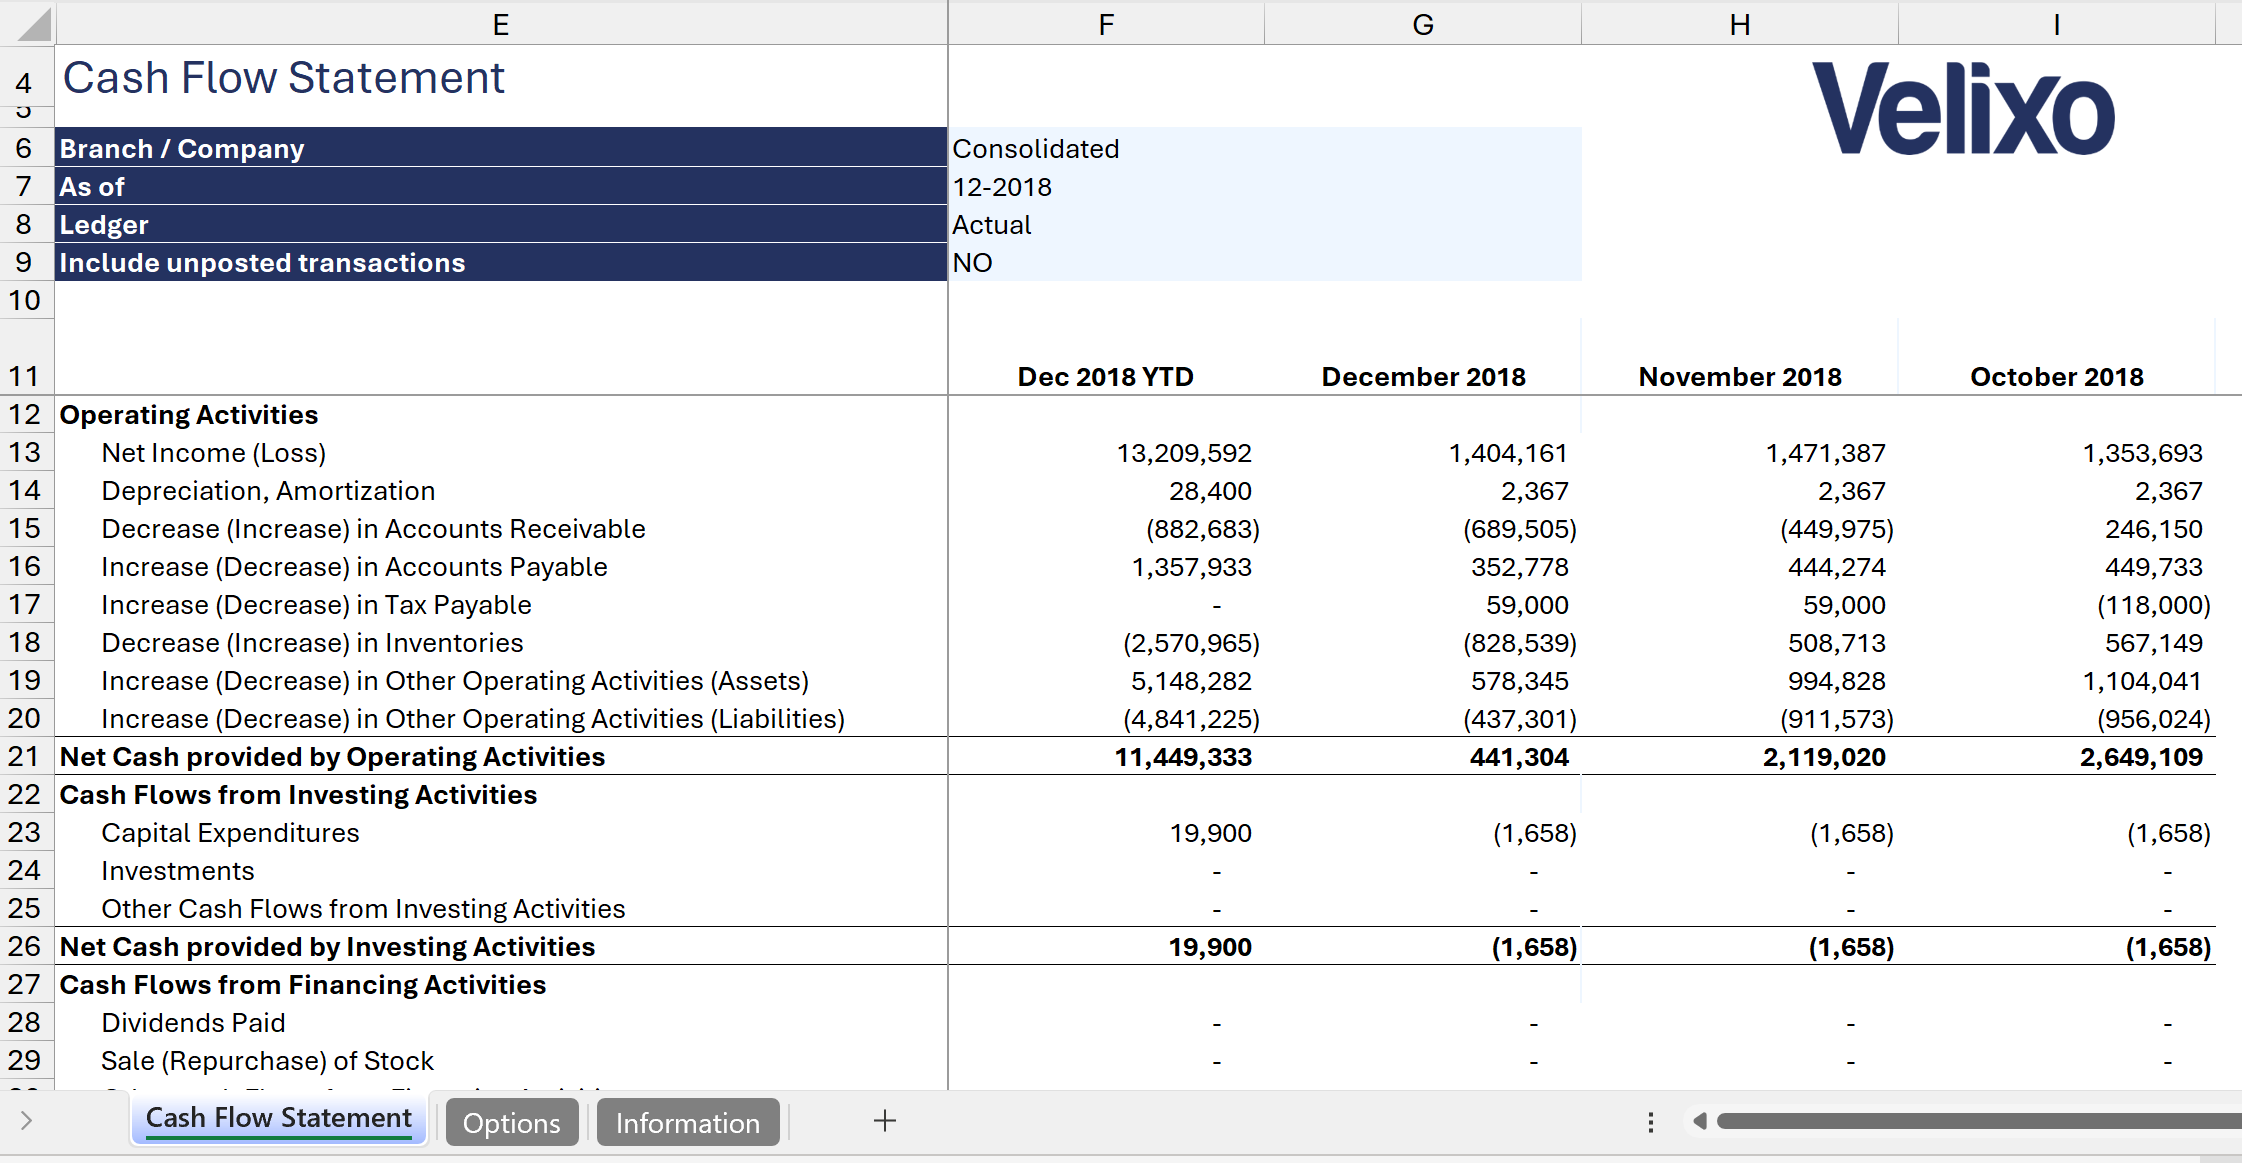The width and height of the screenshot is (2242, 1163).
Task: Select October receivable cell 246,150
Action: click(2057, 529)
